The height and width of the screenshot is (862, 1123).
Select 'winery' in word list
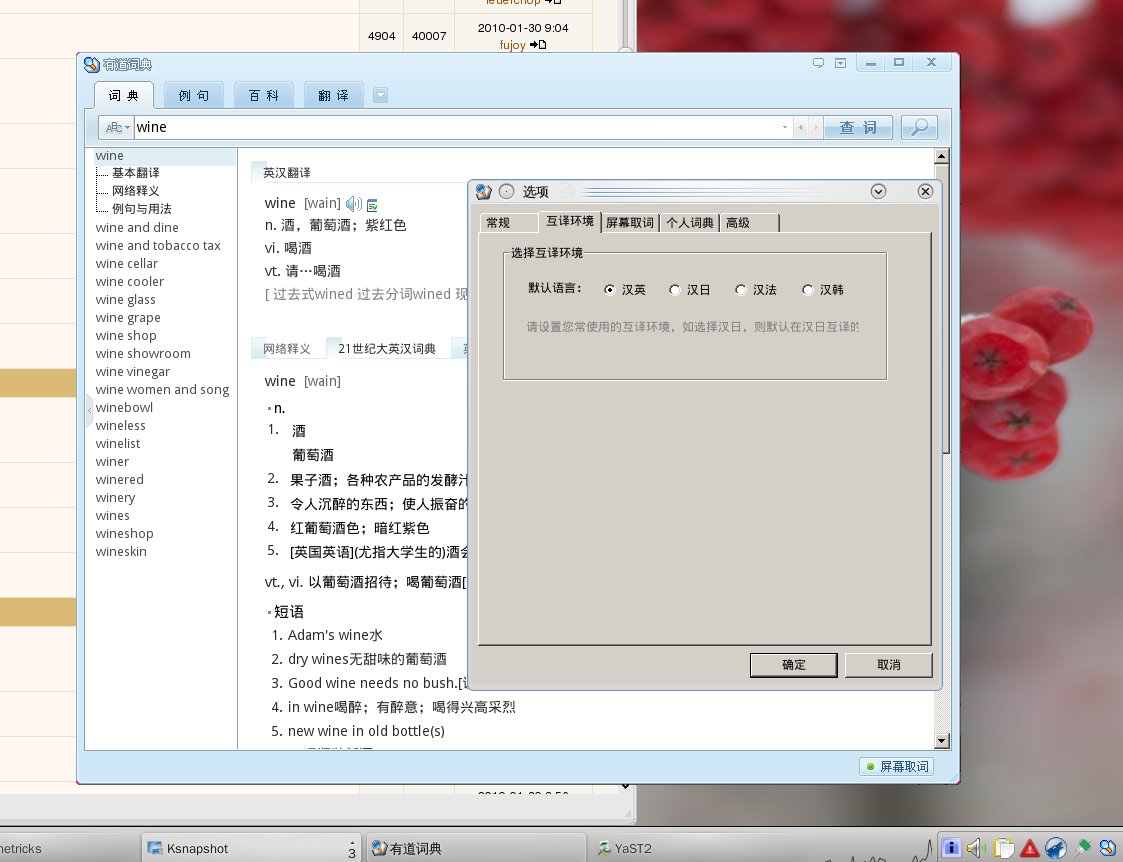click(115, 498)
